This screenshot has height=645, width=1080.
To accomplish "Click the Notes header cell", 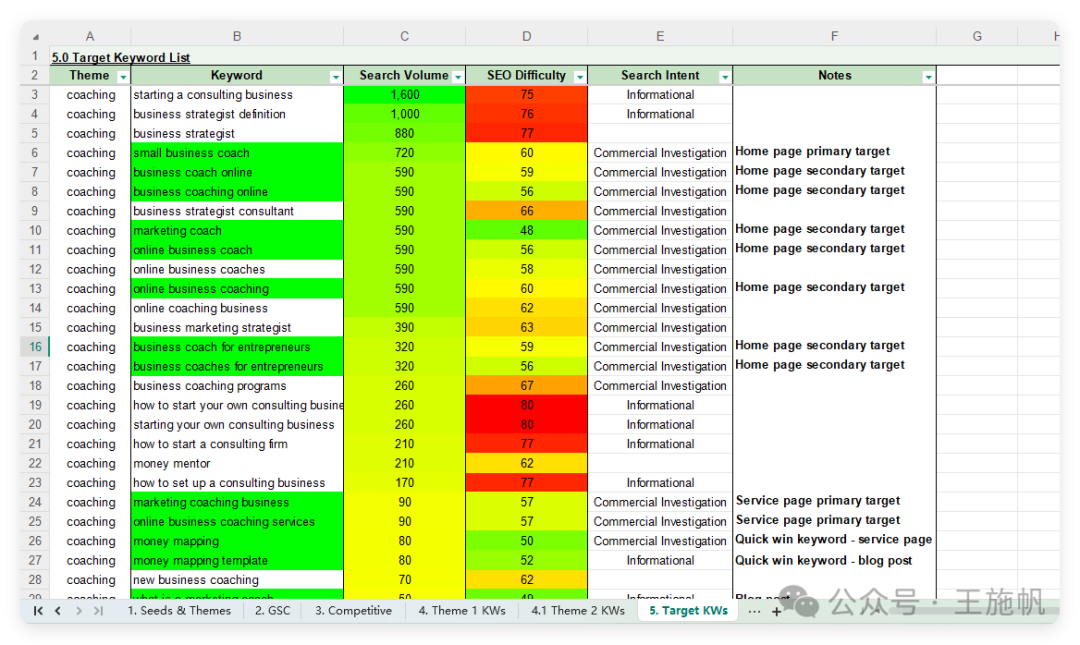I will coord(834,76).
